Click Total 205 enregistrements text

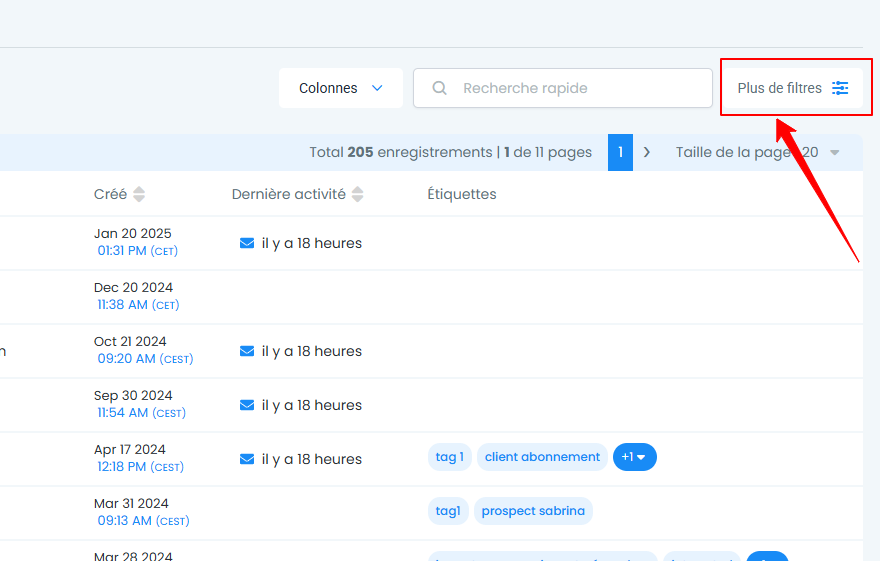(401, 152)
